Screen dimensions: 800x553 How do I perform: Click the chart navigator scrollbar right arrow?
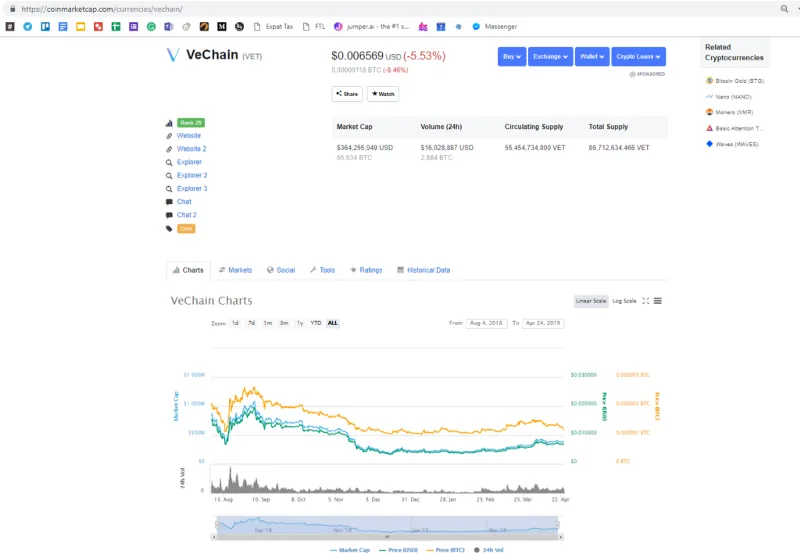coord(561,537)
